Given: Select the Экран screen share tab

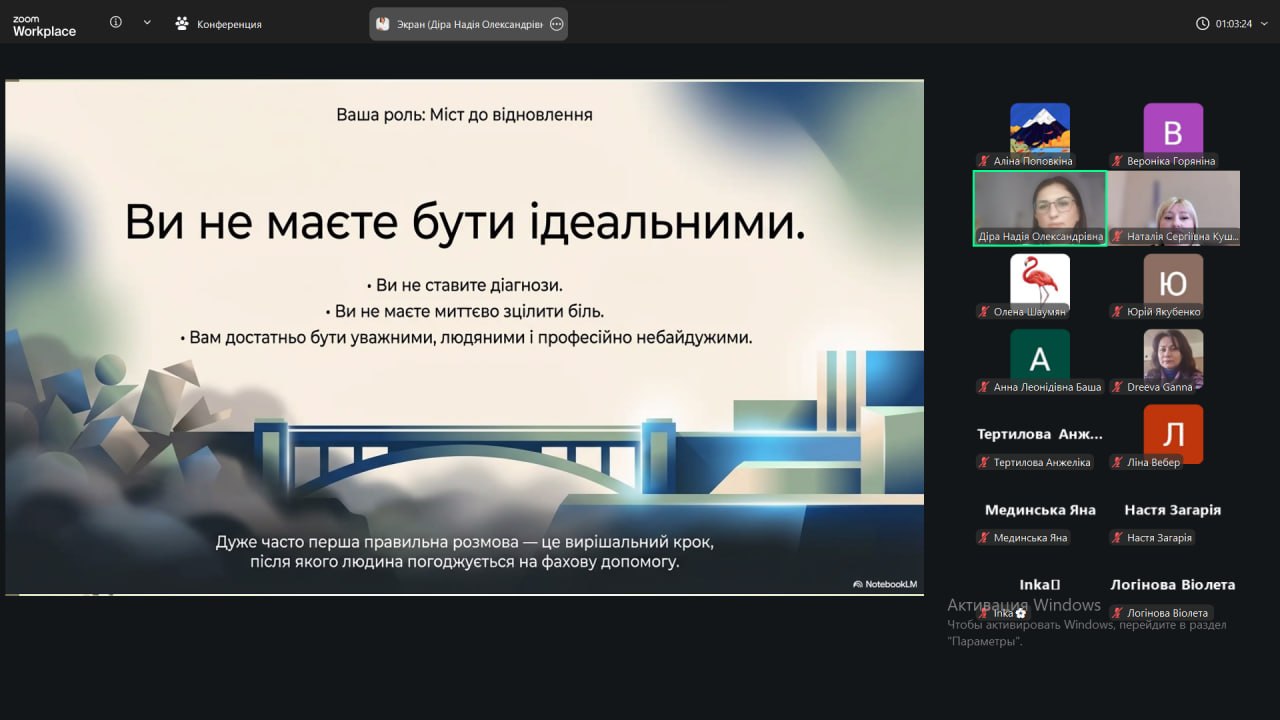Looking at the screenshot, I should [x=460, y=24].
